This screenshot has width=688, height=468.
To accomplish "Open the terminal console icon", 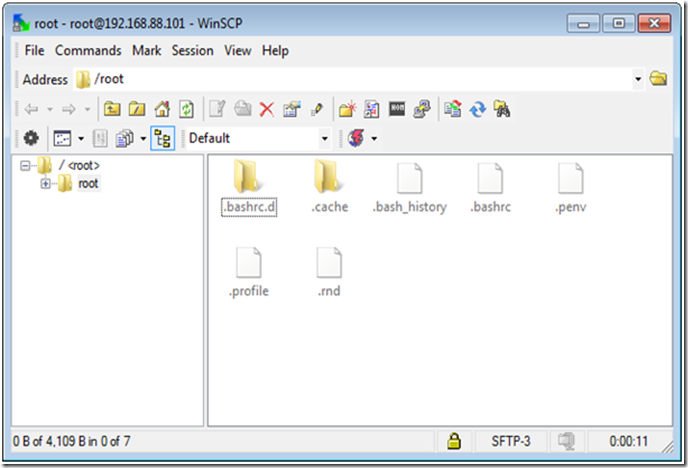I will click(397, 108).
